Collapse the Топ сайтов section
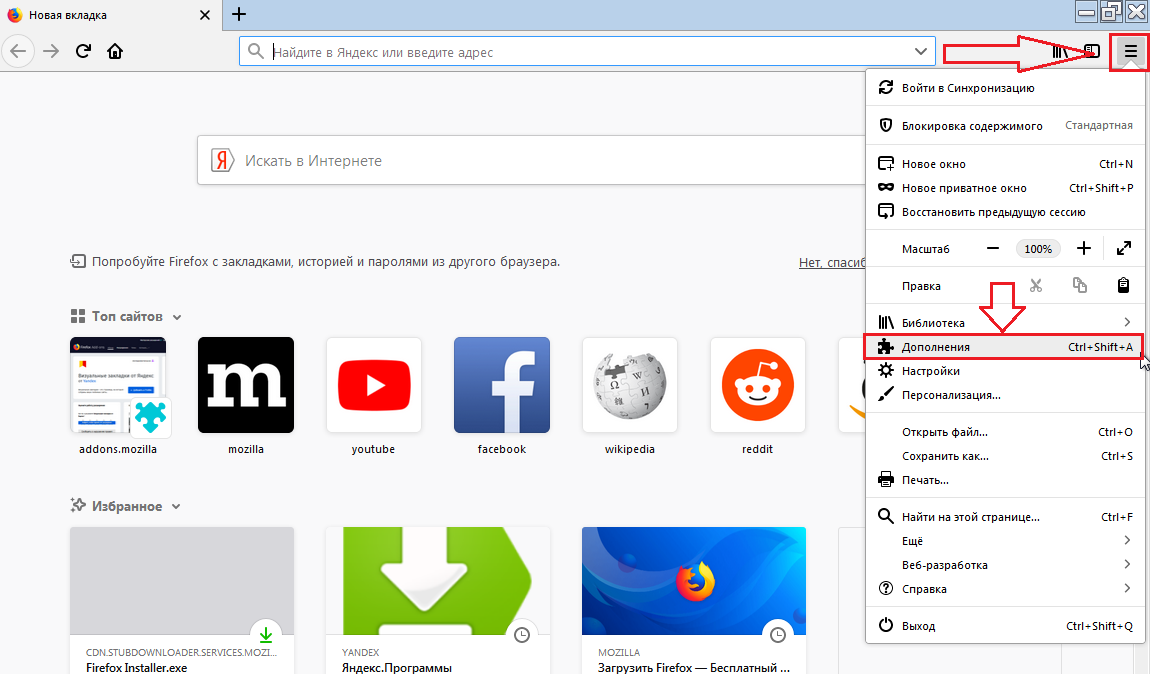1151x682 pixels. coord(177,317)
